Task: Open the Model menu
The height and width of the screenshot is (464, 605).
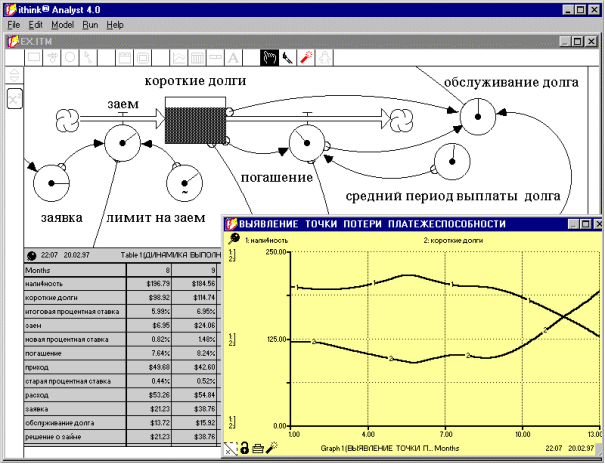Action: tap(63, 25)
